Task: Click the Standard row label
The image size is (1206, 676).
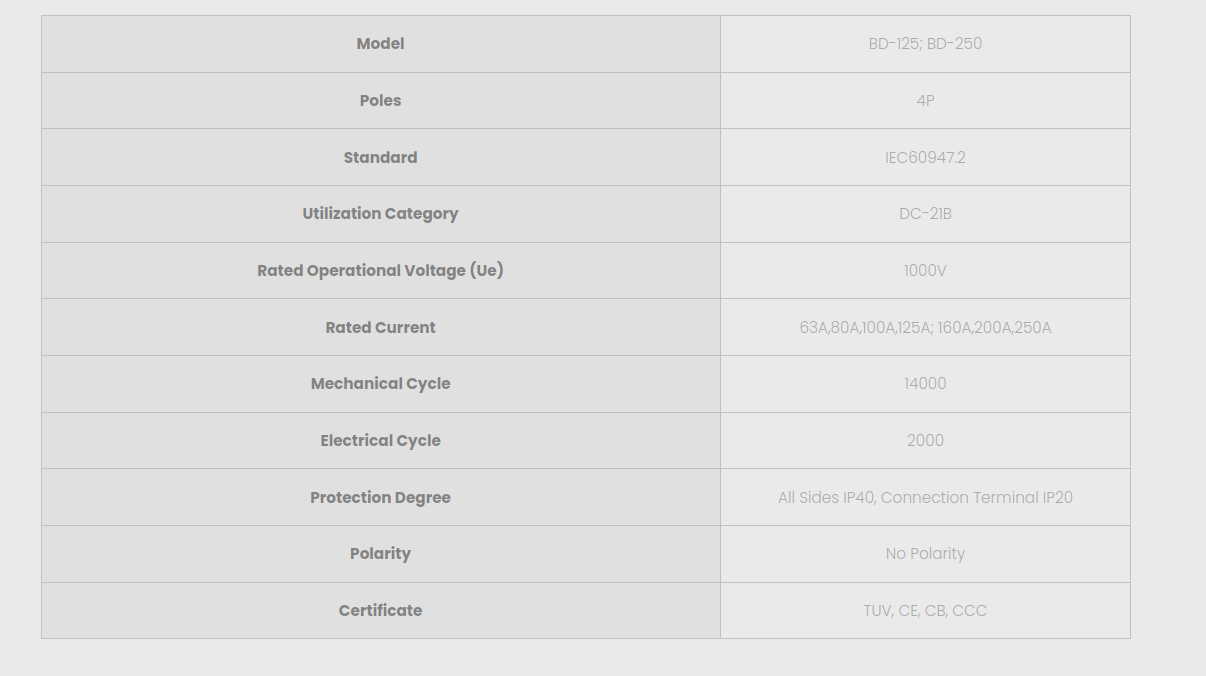Action: coord(380,157)
